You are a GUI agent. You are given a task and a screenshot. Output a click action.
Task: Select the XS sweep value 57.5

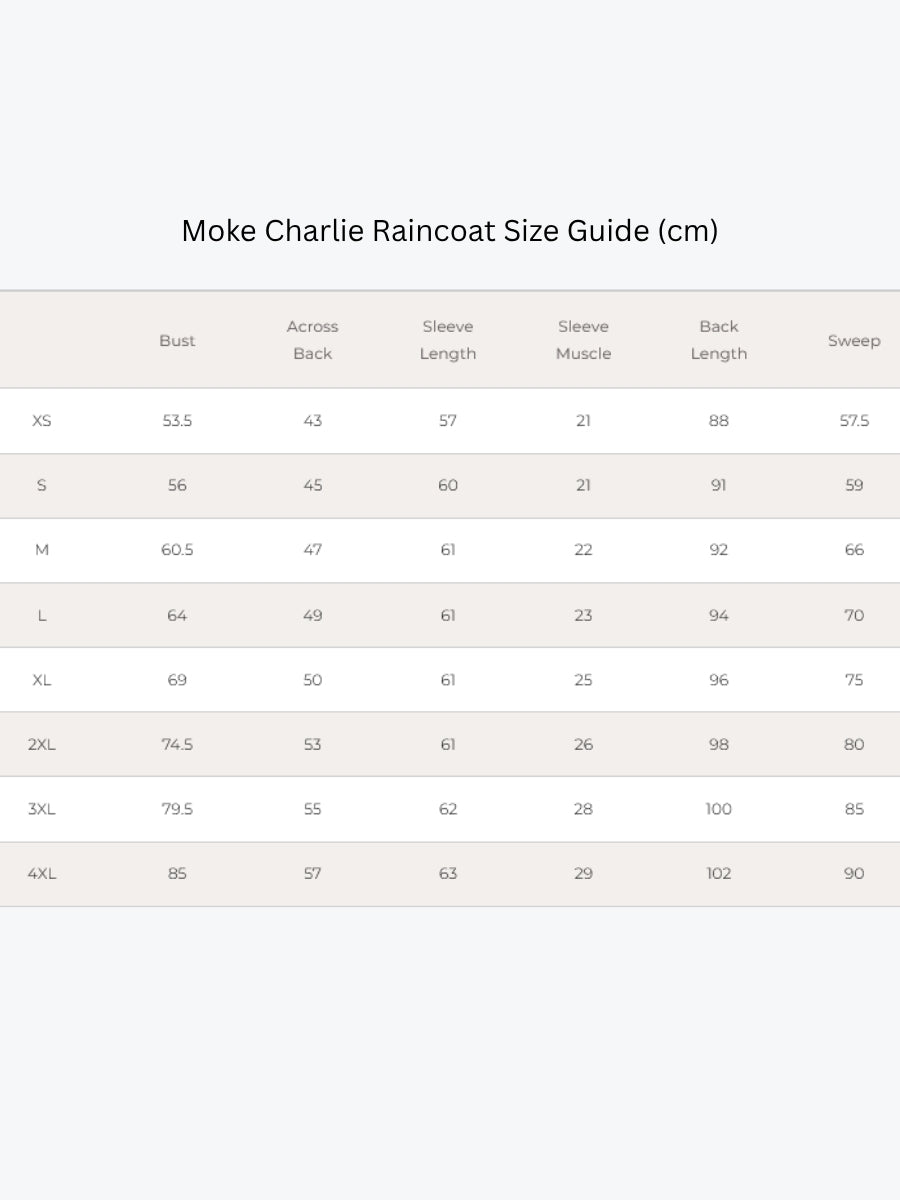tap(854, 421)
